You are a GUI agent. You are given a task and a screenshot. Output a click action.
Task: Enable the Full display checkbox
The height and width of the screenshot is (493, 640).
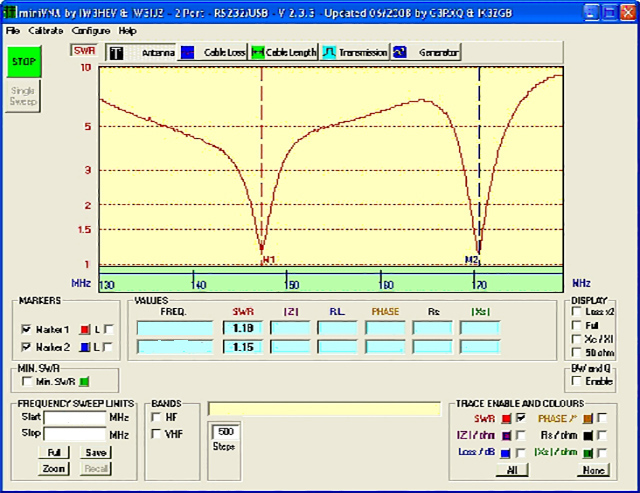click(577, 325)
